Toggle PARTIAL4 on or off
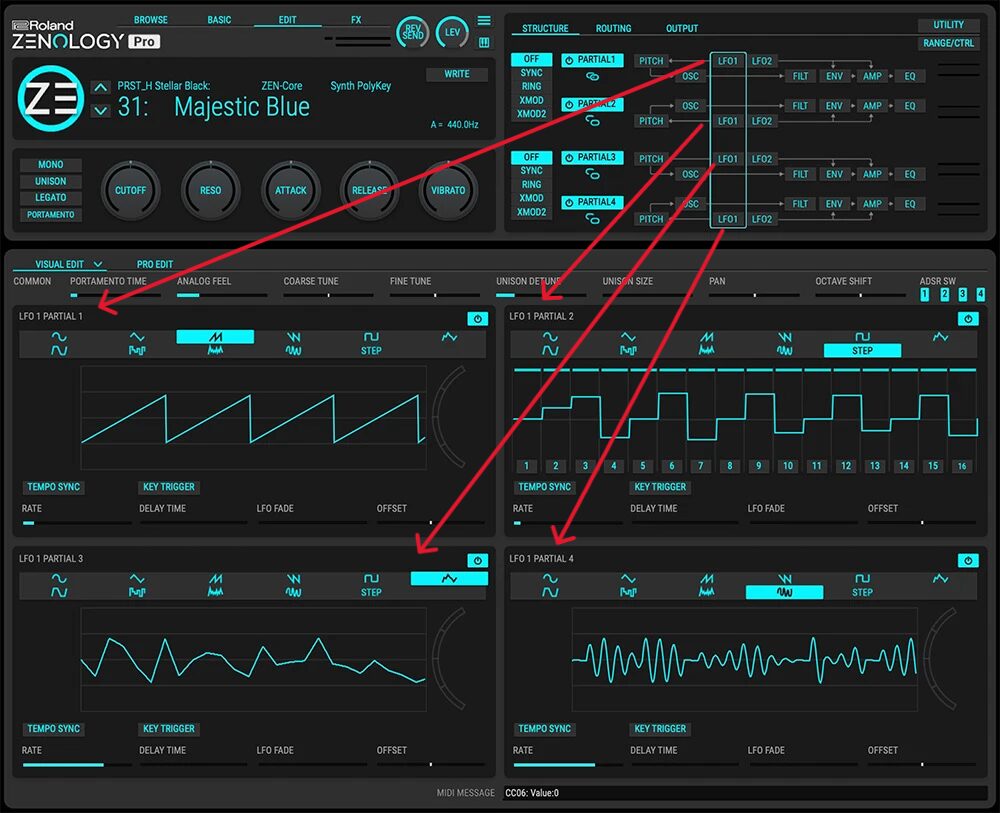This screenshot has width=1000, height=813. click(x=592, y=202)
